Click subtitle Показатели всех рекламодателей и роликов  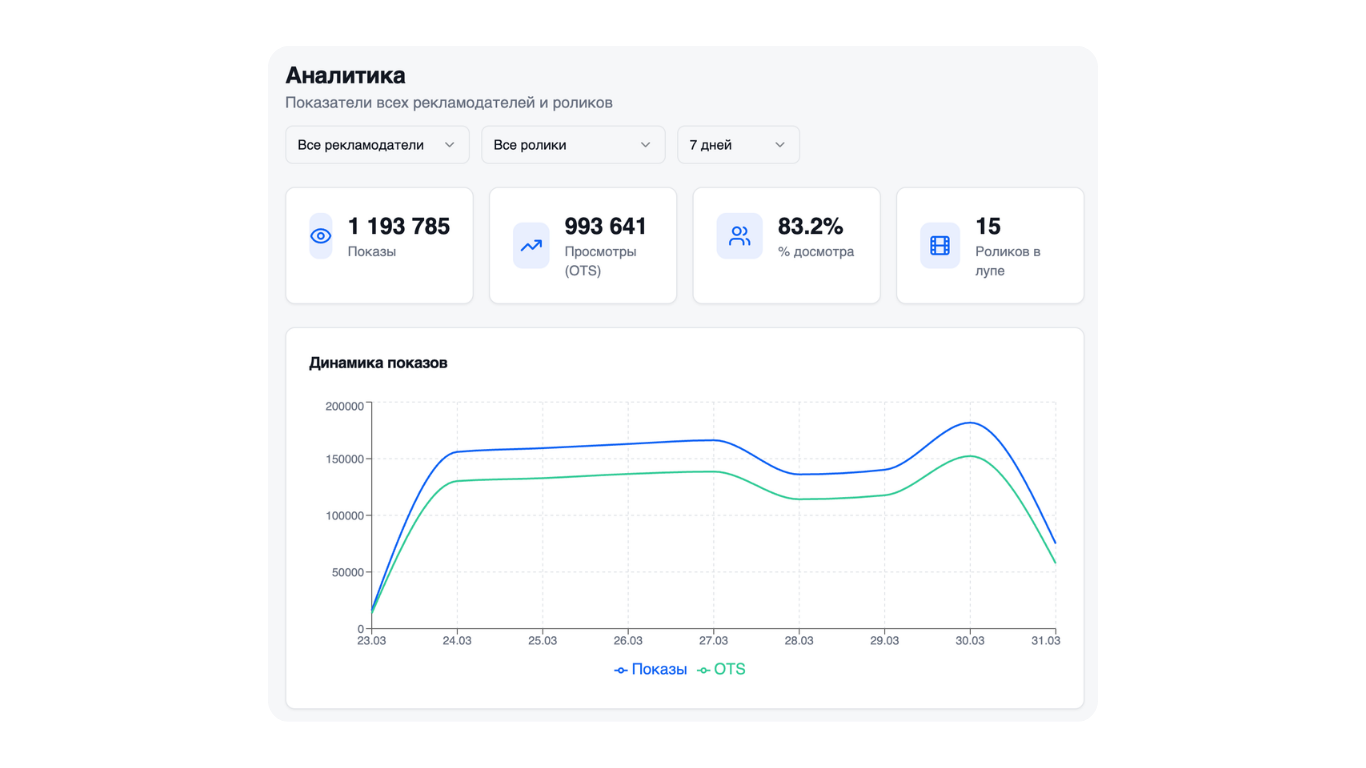tap(449, 103)
